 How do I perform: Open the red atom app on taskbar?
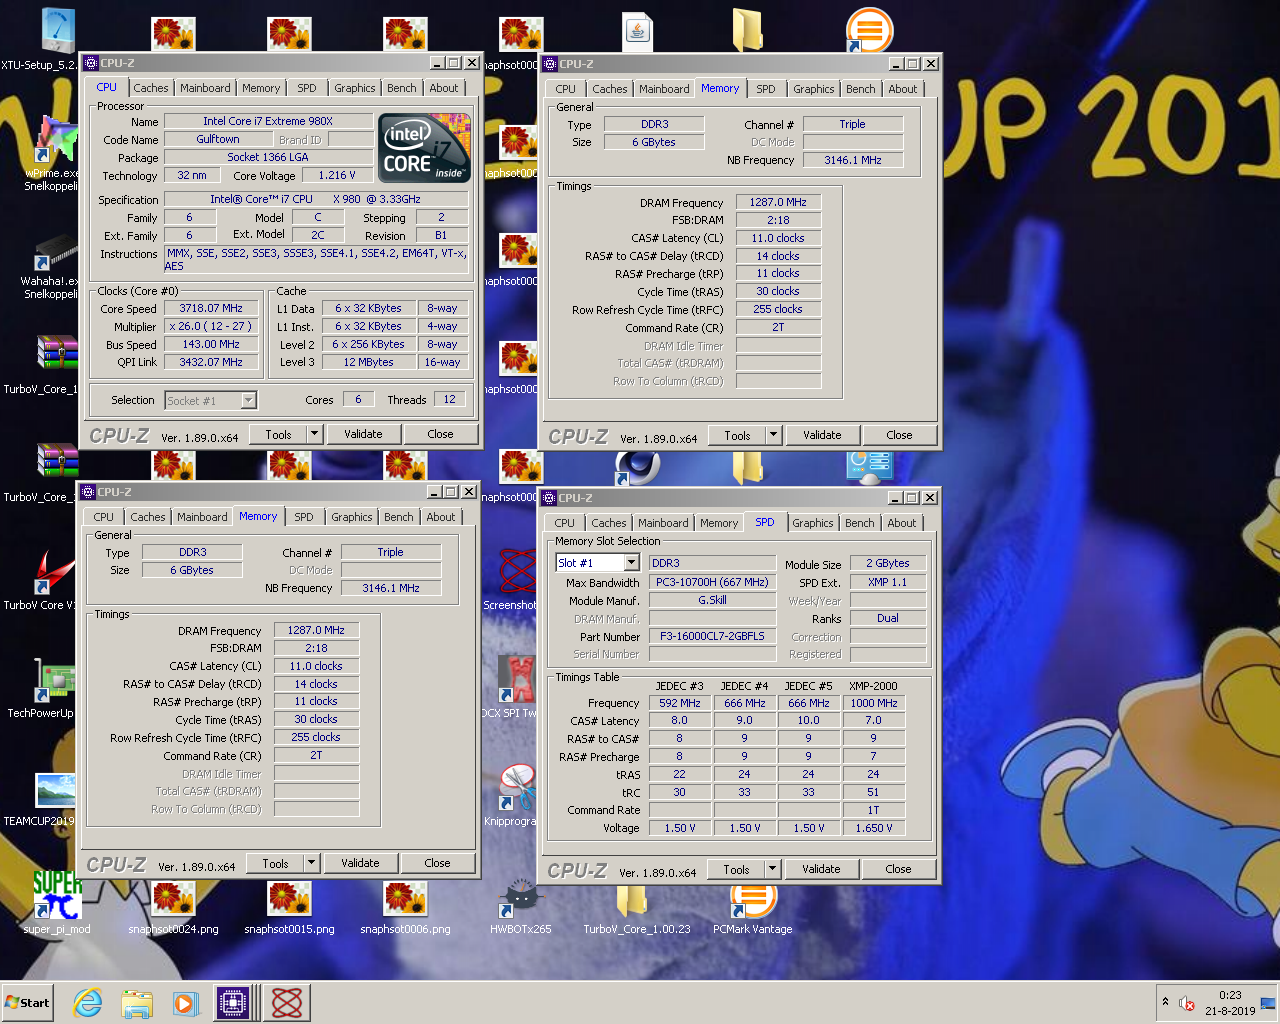[287, 1003]
